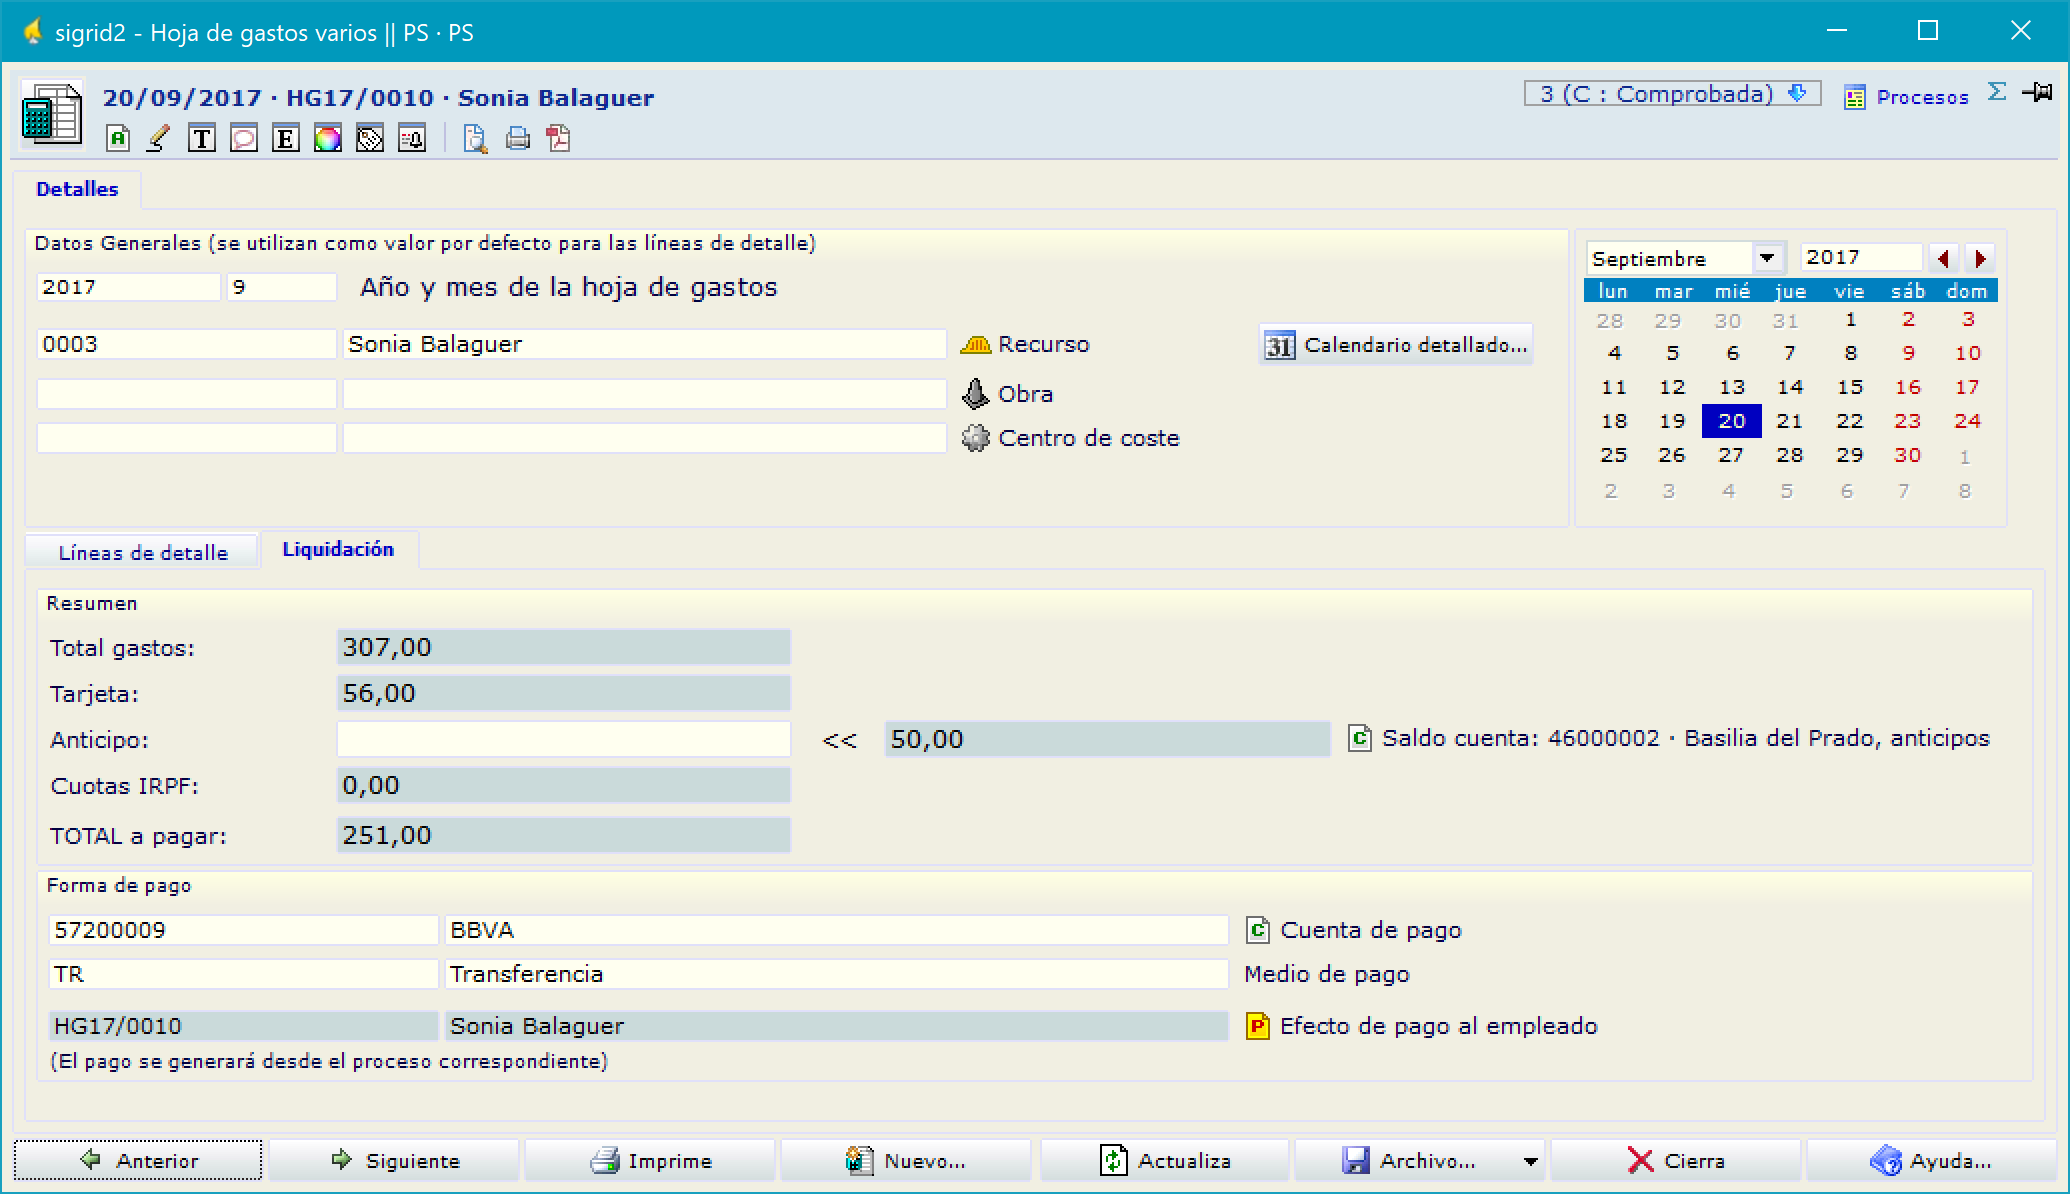The height and width of the screenshot is (1194, 2070).
Task: Click the Imprime button
Action: (x=650, y=1160)
